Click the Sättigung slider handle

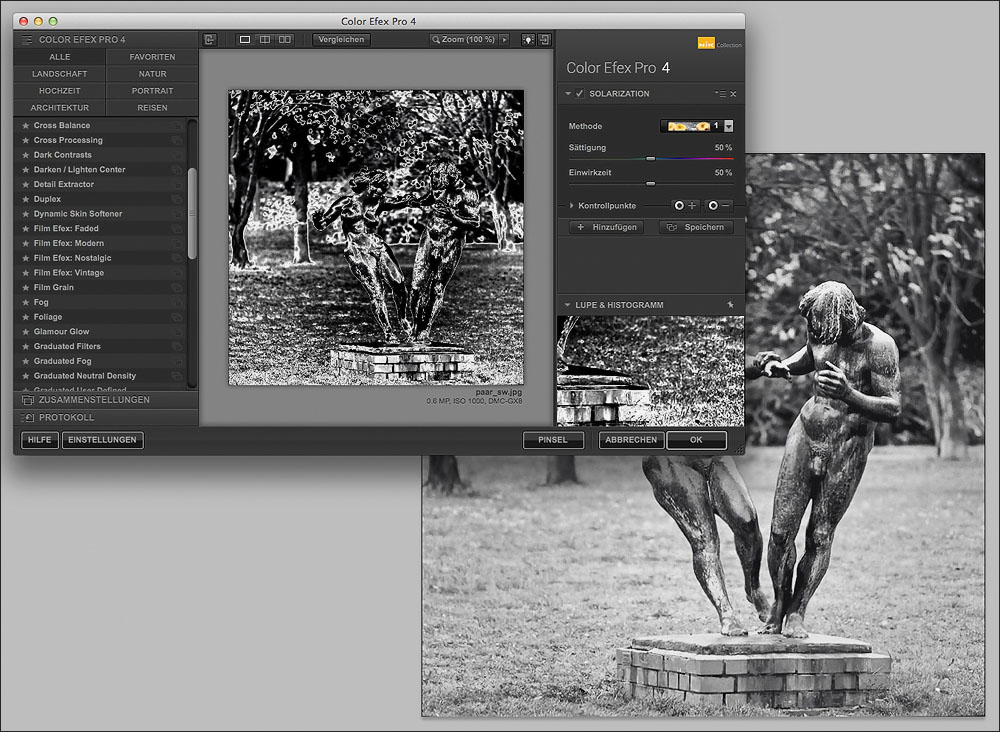[651, 159]
